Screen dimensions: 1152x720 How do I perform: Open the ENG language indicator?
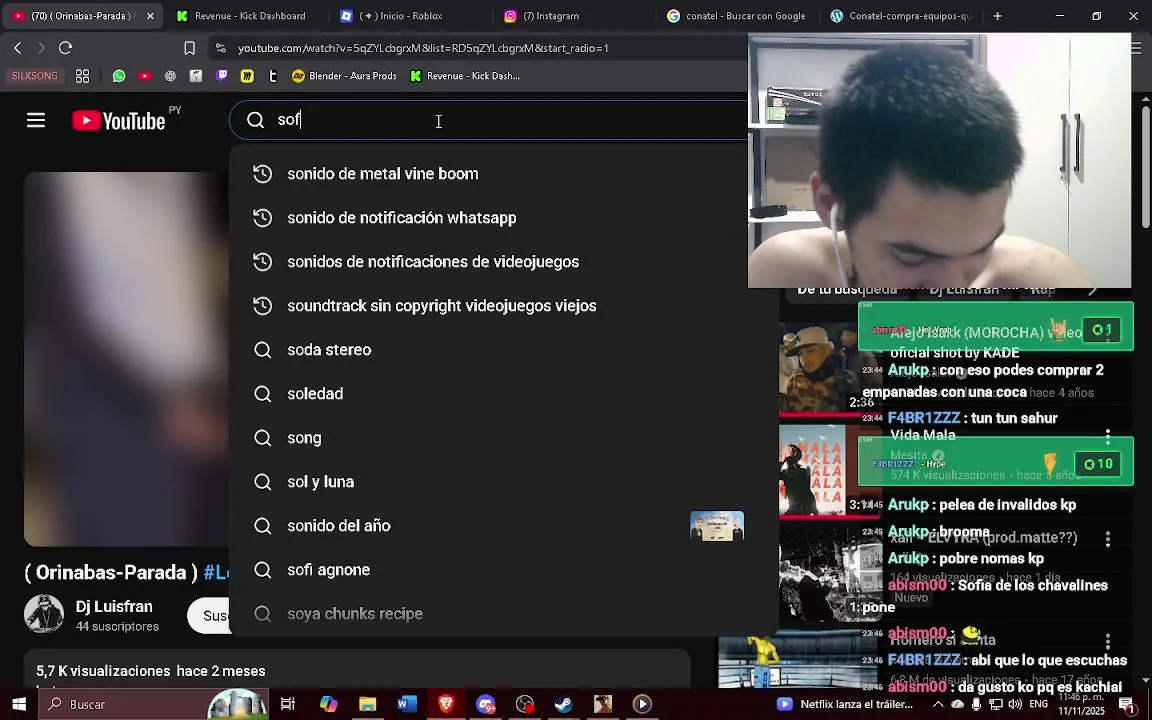tap(1039, 704)
